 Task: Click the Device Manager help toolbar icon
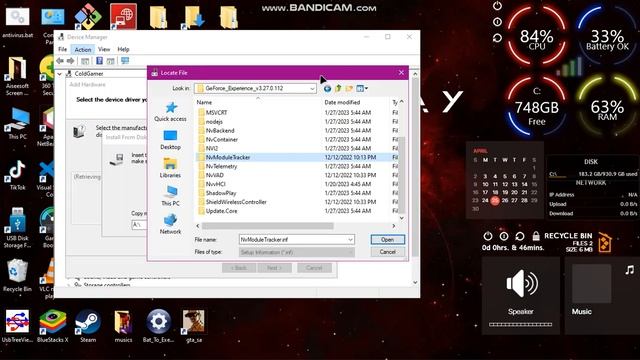(x=99, y=61)
